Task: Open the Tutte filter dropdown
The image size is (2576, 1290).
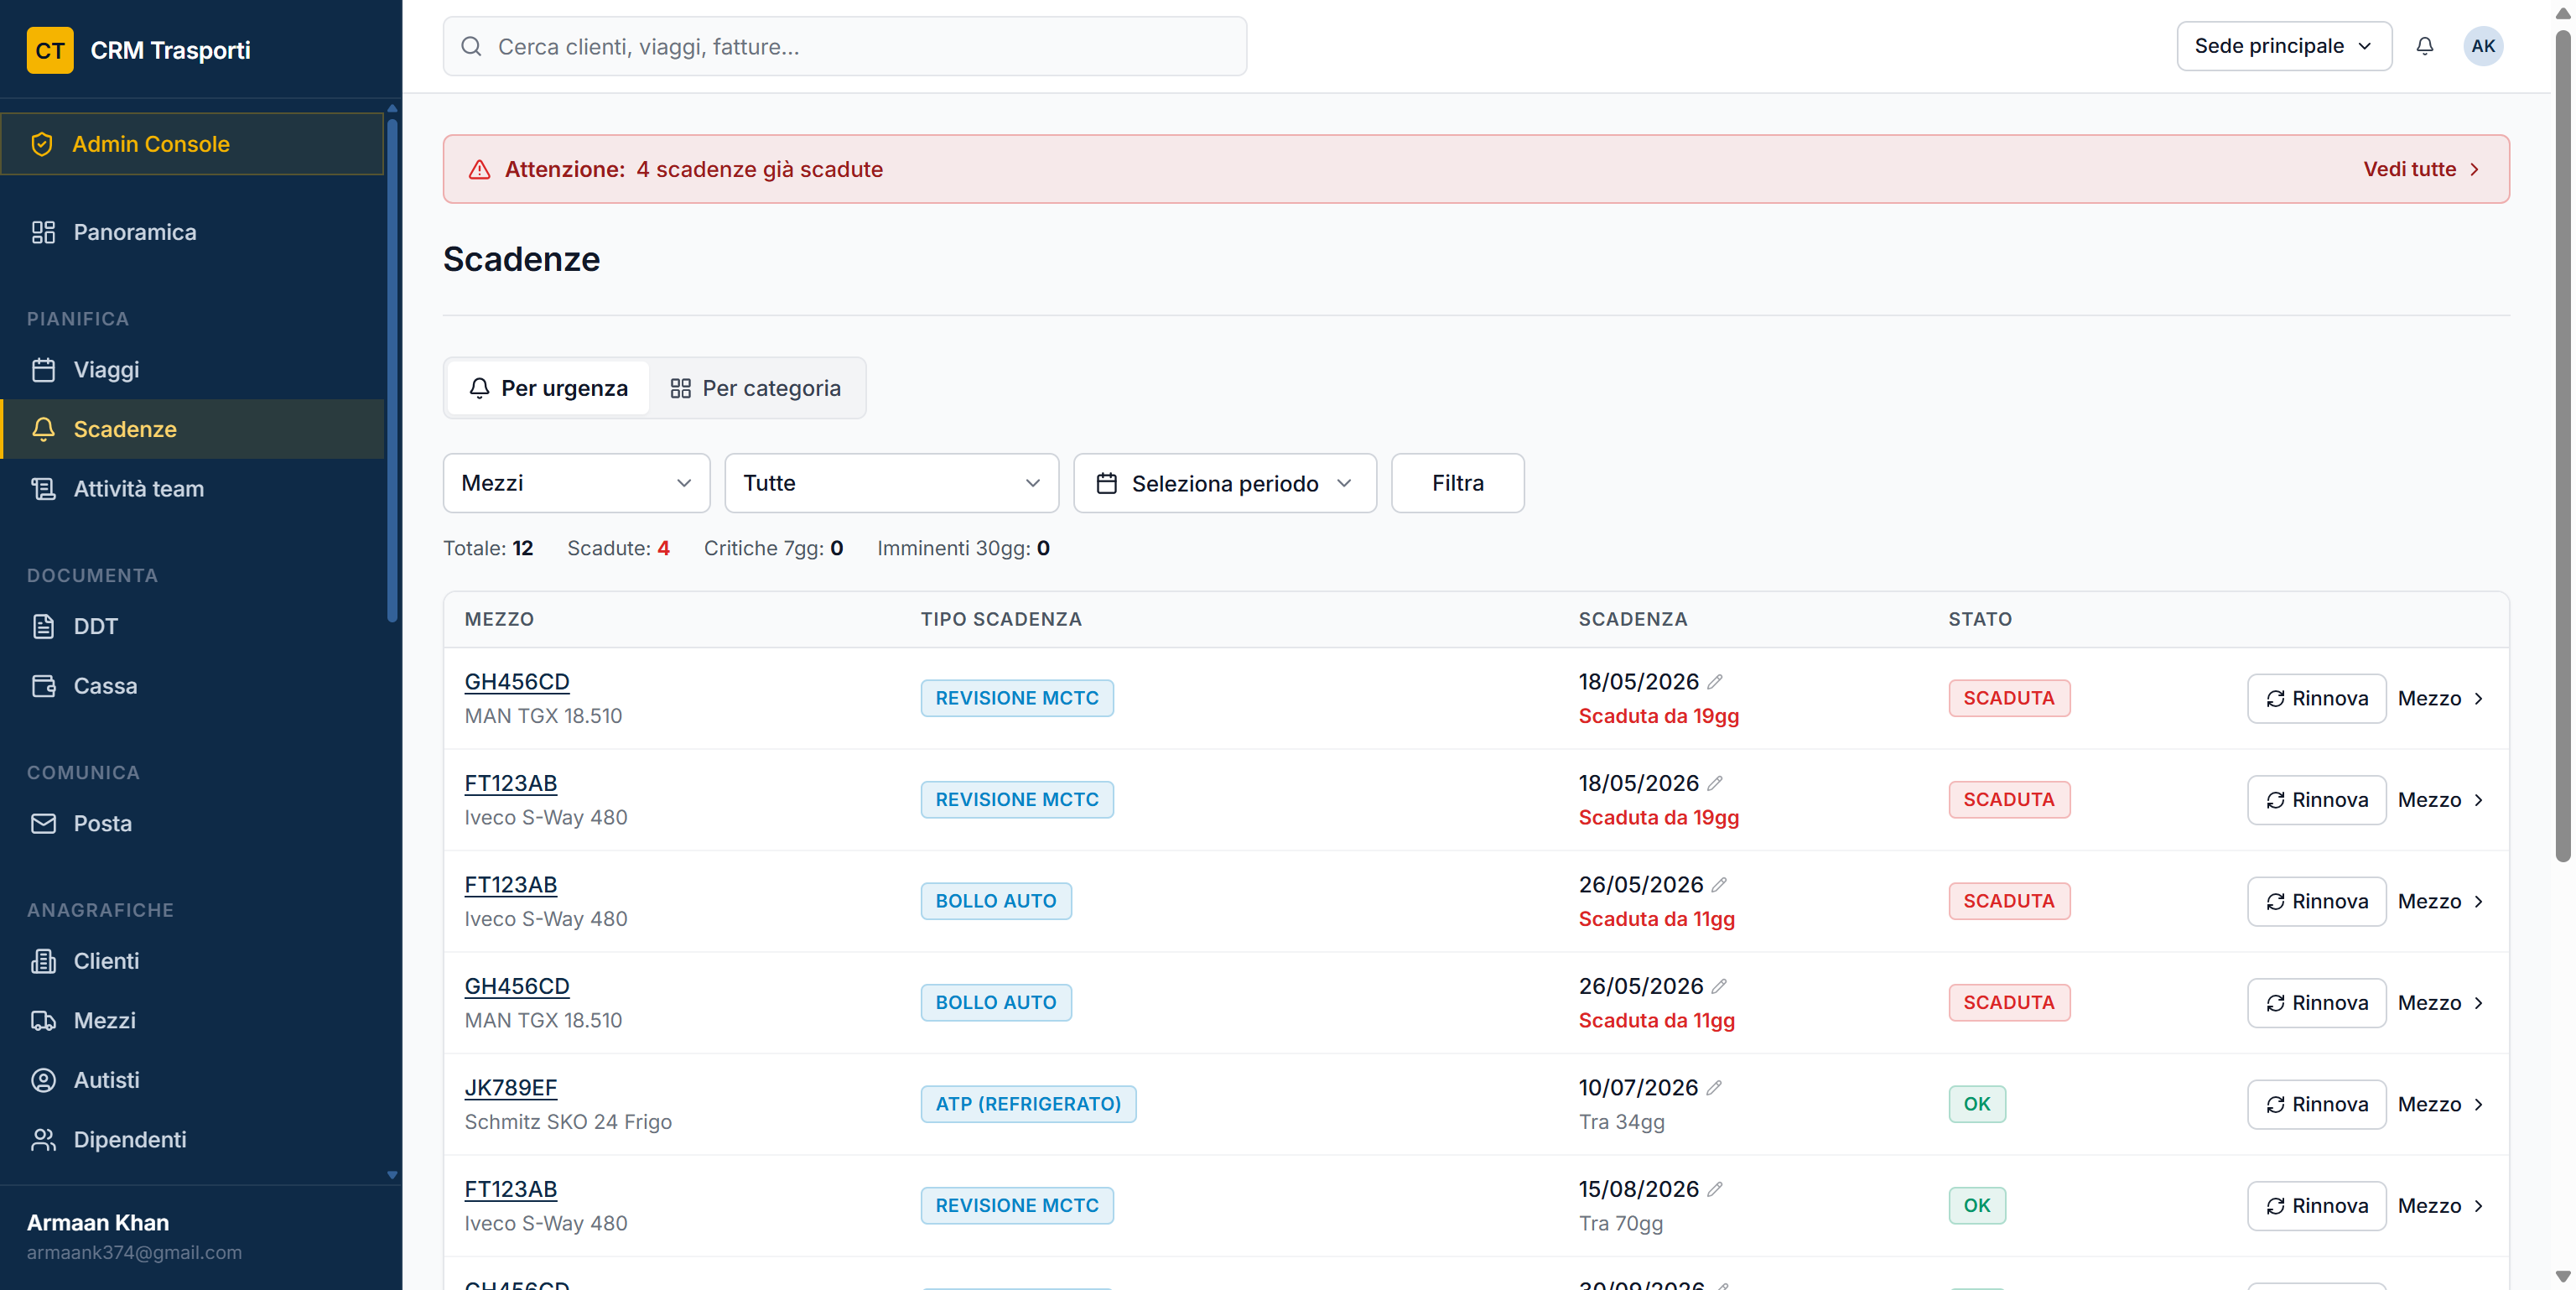Action: click(891, 483)
